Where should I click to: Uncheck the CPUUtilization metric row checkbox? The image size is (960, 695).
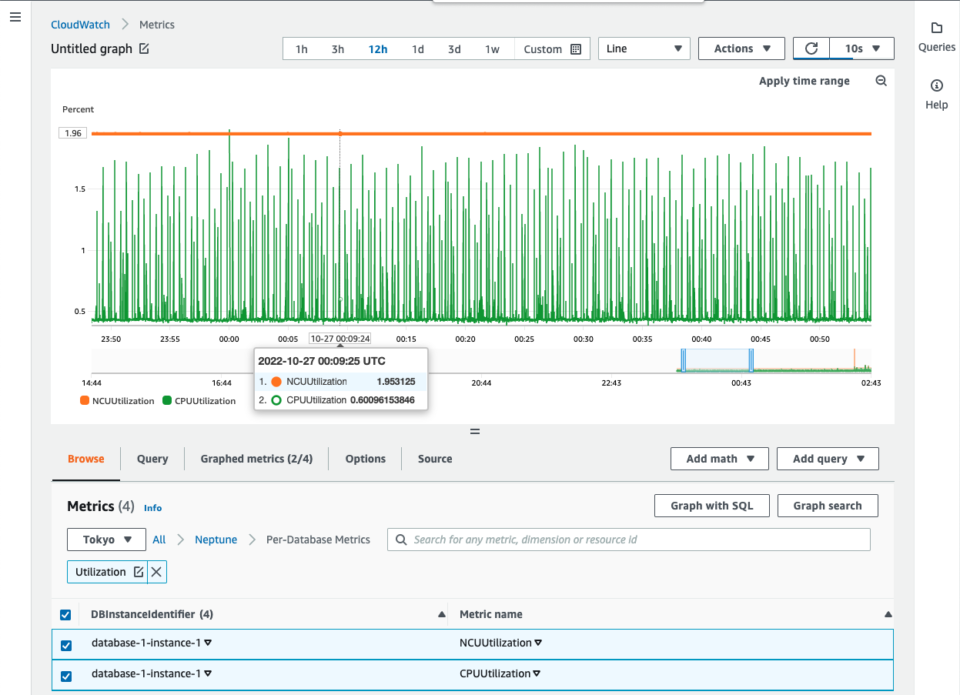pos(65,673)
